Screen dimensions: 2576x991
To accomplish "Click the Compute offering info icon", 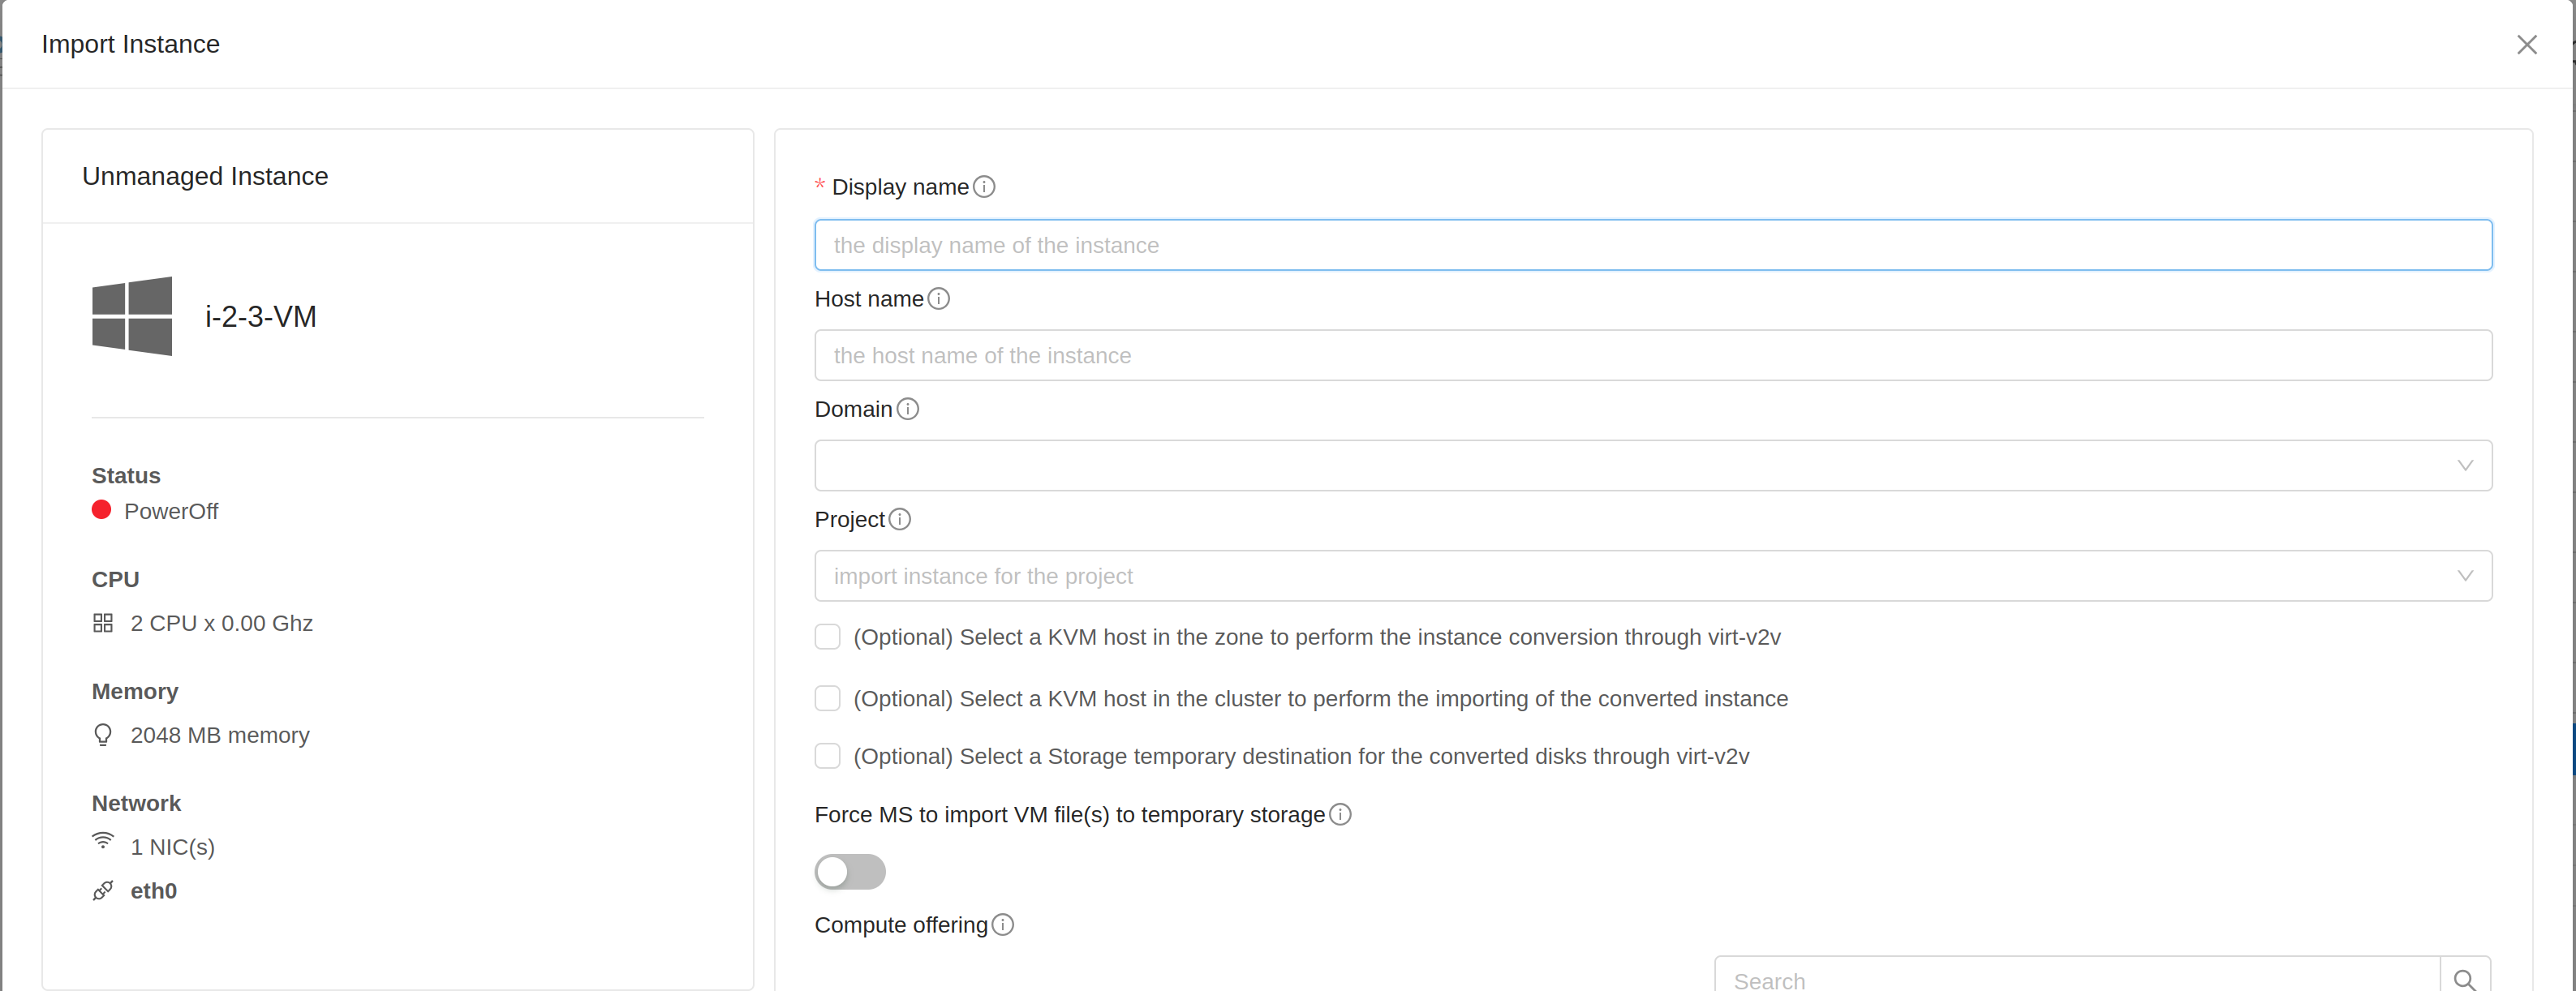I will 1003,925.
